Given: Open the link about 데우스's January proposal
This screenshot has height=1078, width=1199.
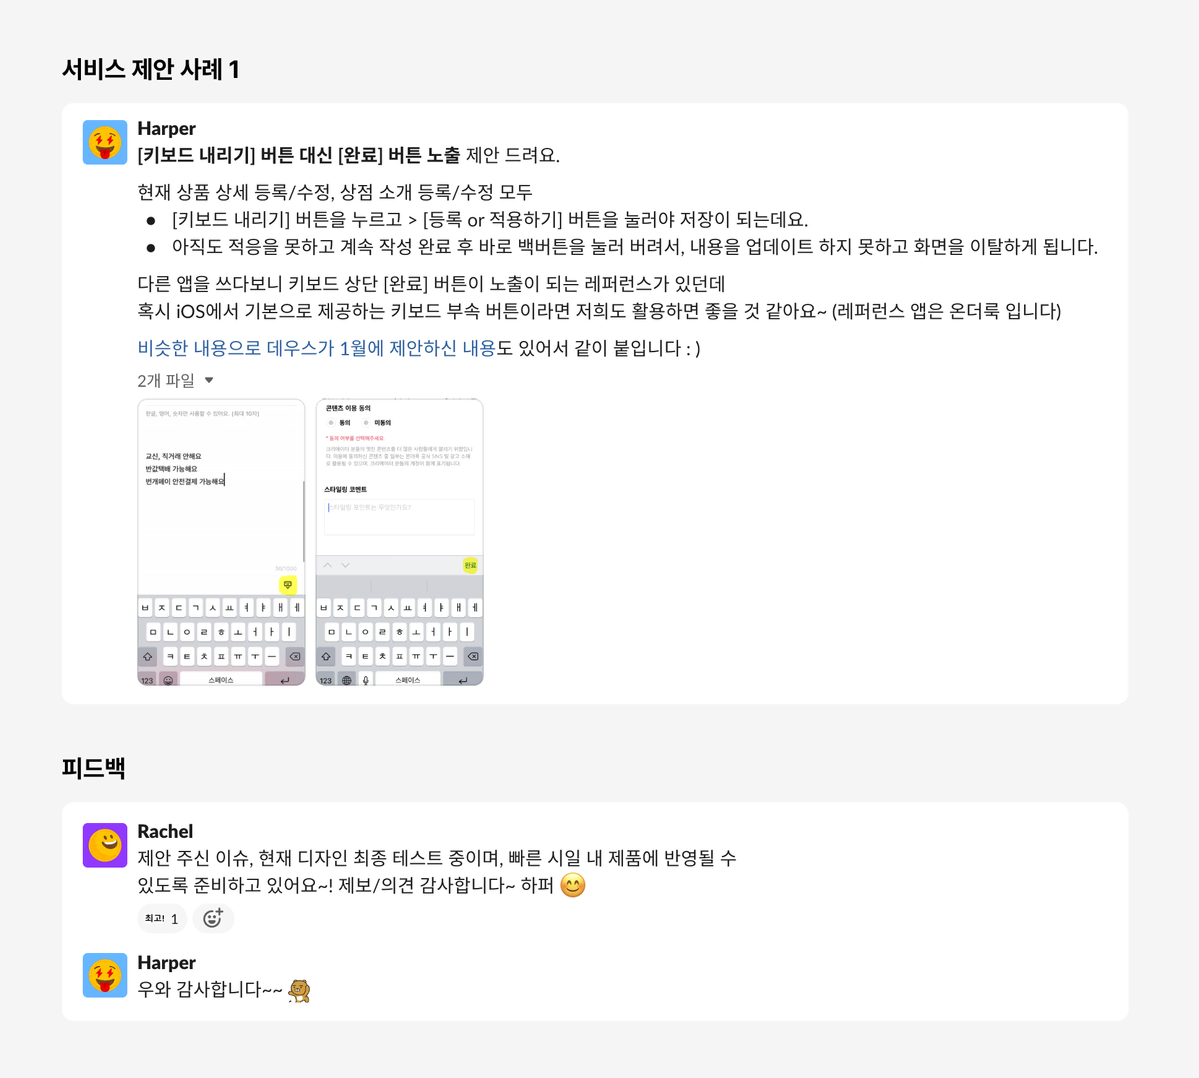Looking at the screenshot, I should (317, 348).
